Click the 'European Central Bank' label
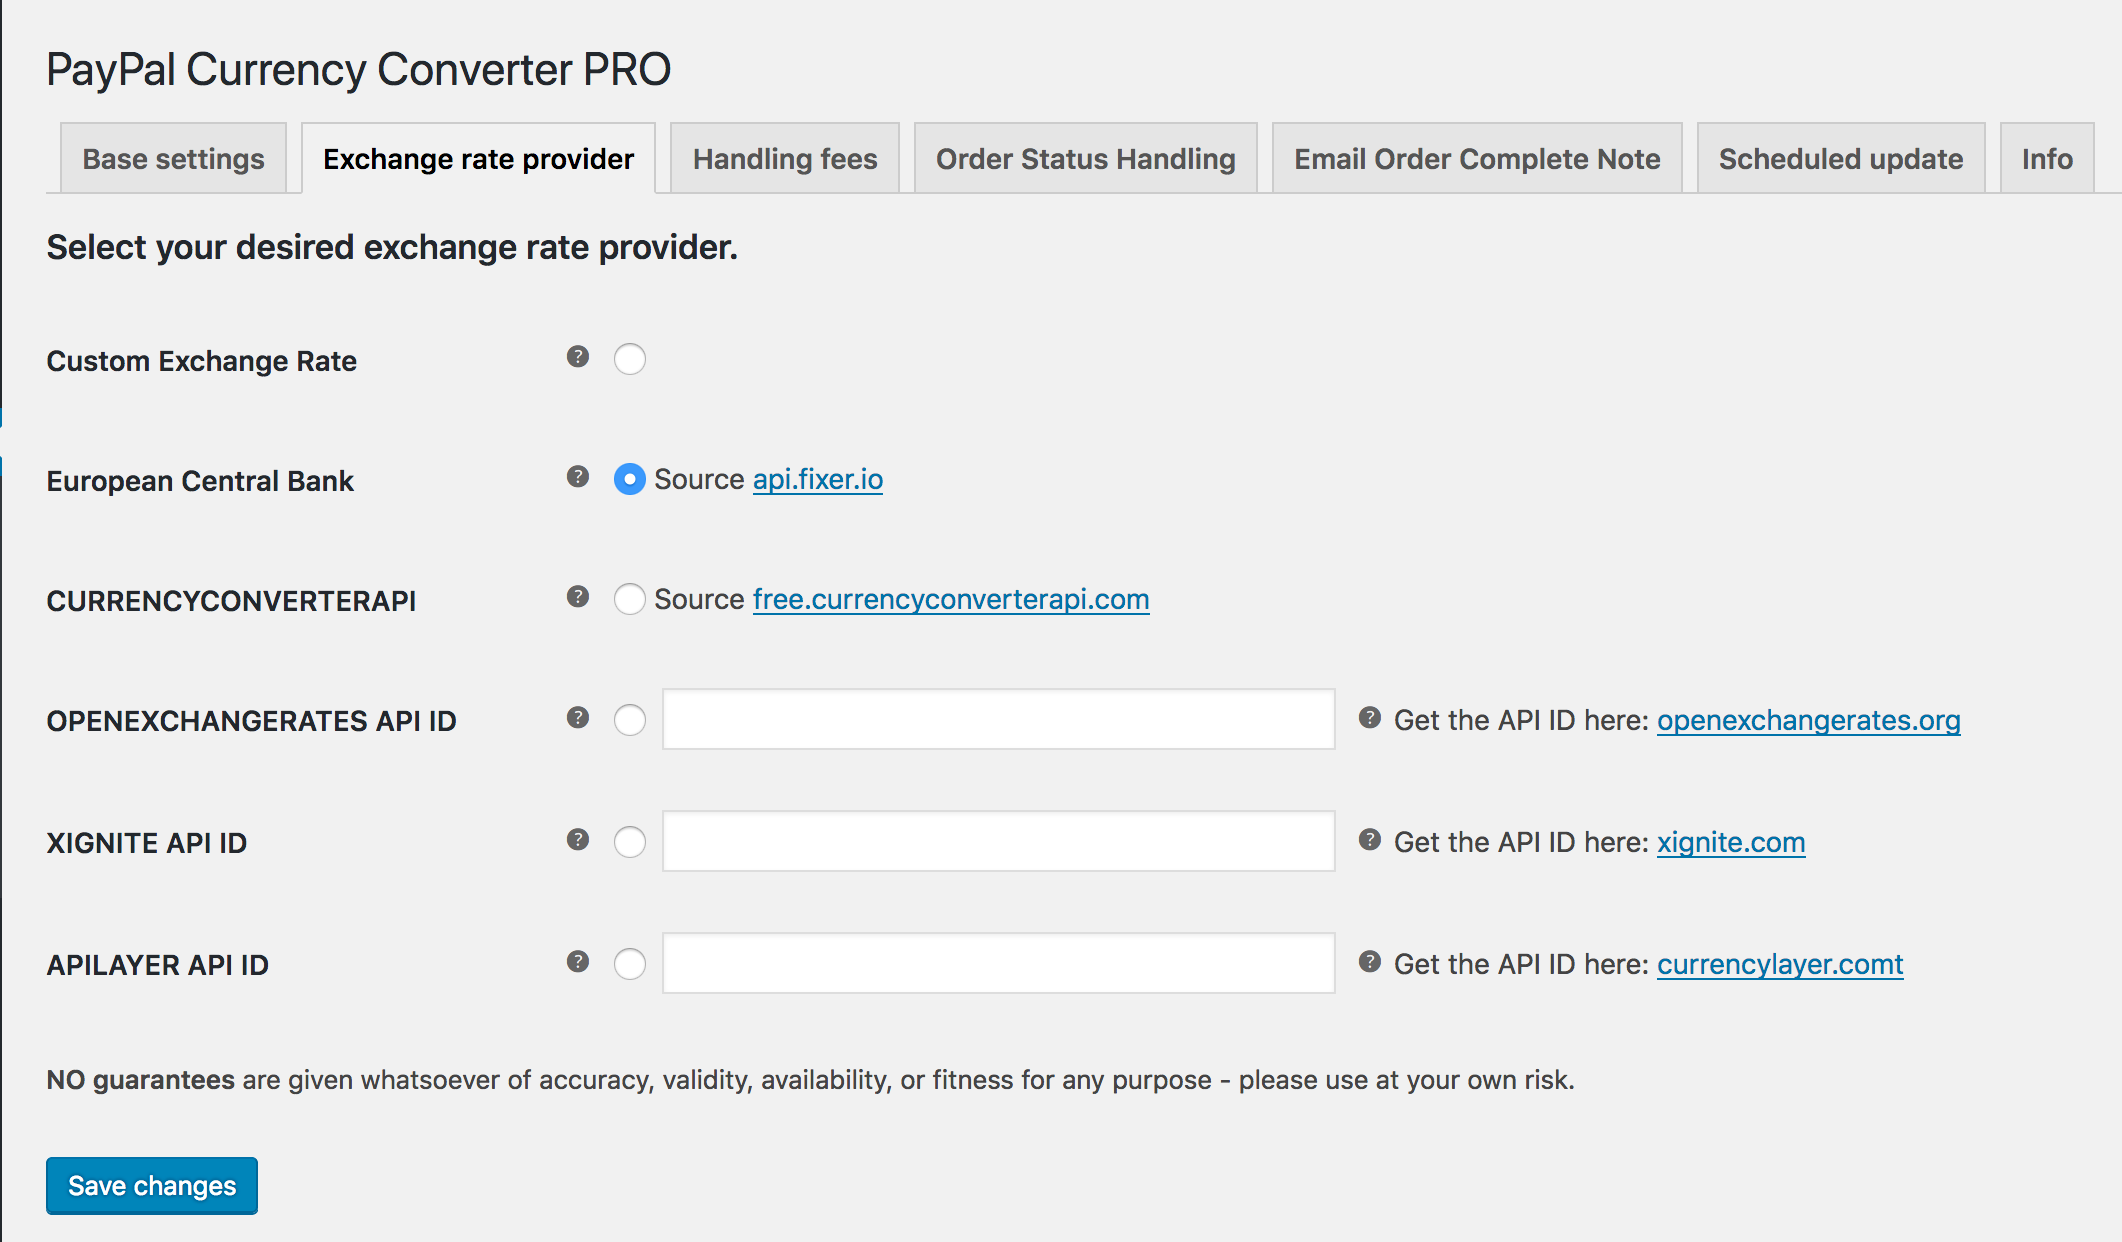Viewport: 2122px width, 1242px height. pyautogui.click(x=200, y=481)
